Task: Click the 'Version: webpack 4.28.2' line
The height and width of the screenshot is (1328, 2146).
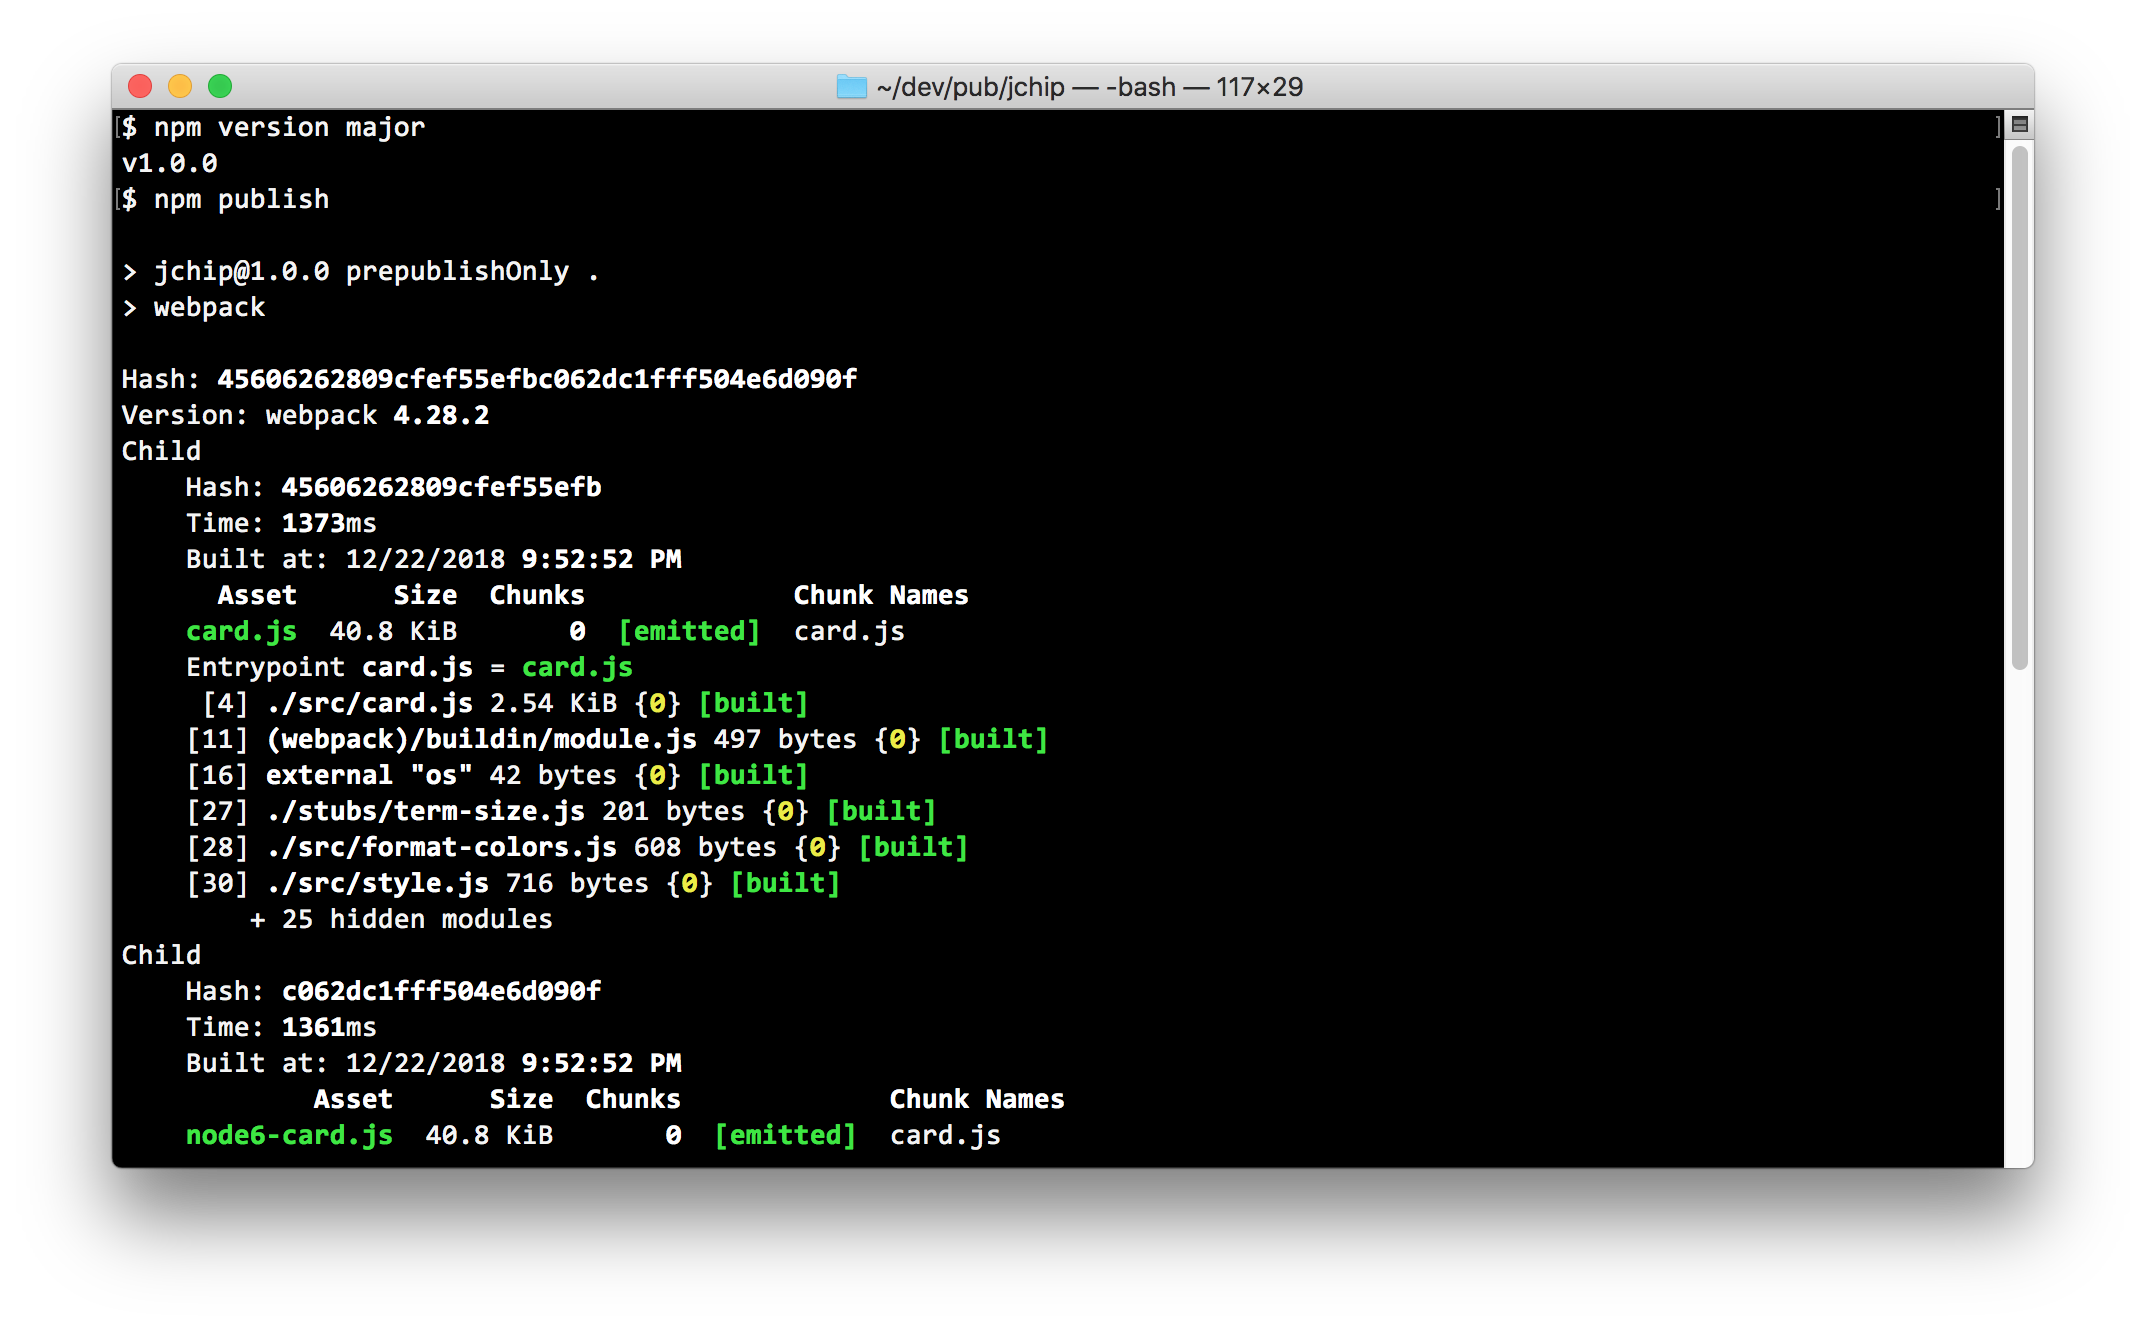Action: click(305, 415)
